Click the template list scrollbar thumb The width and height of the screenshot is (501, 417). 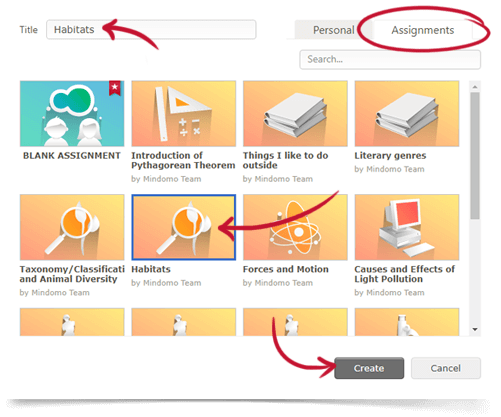click(475, 156)
